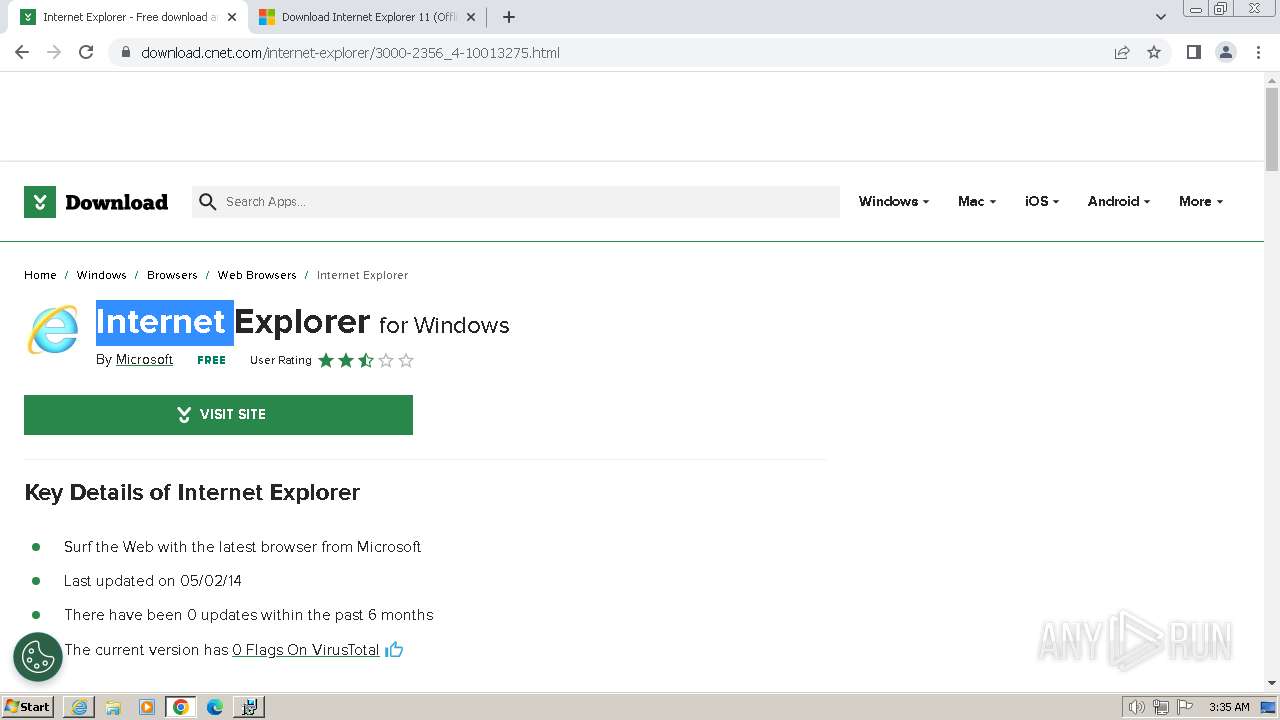Close the Internet Explorer CNET tab

tap(232, 17)
